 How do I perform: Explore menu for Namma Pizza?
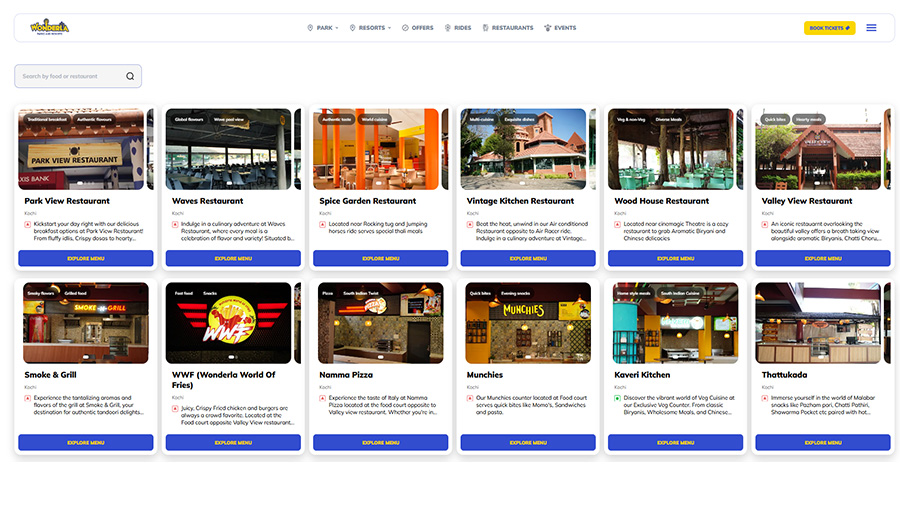pyautogui.click(x=381, y=443)
